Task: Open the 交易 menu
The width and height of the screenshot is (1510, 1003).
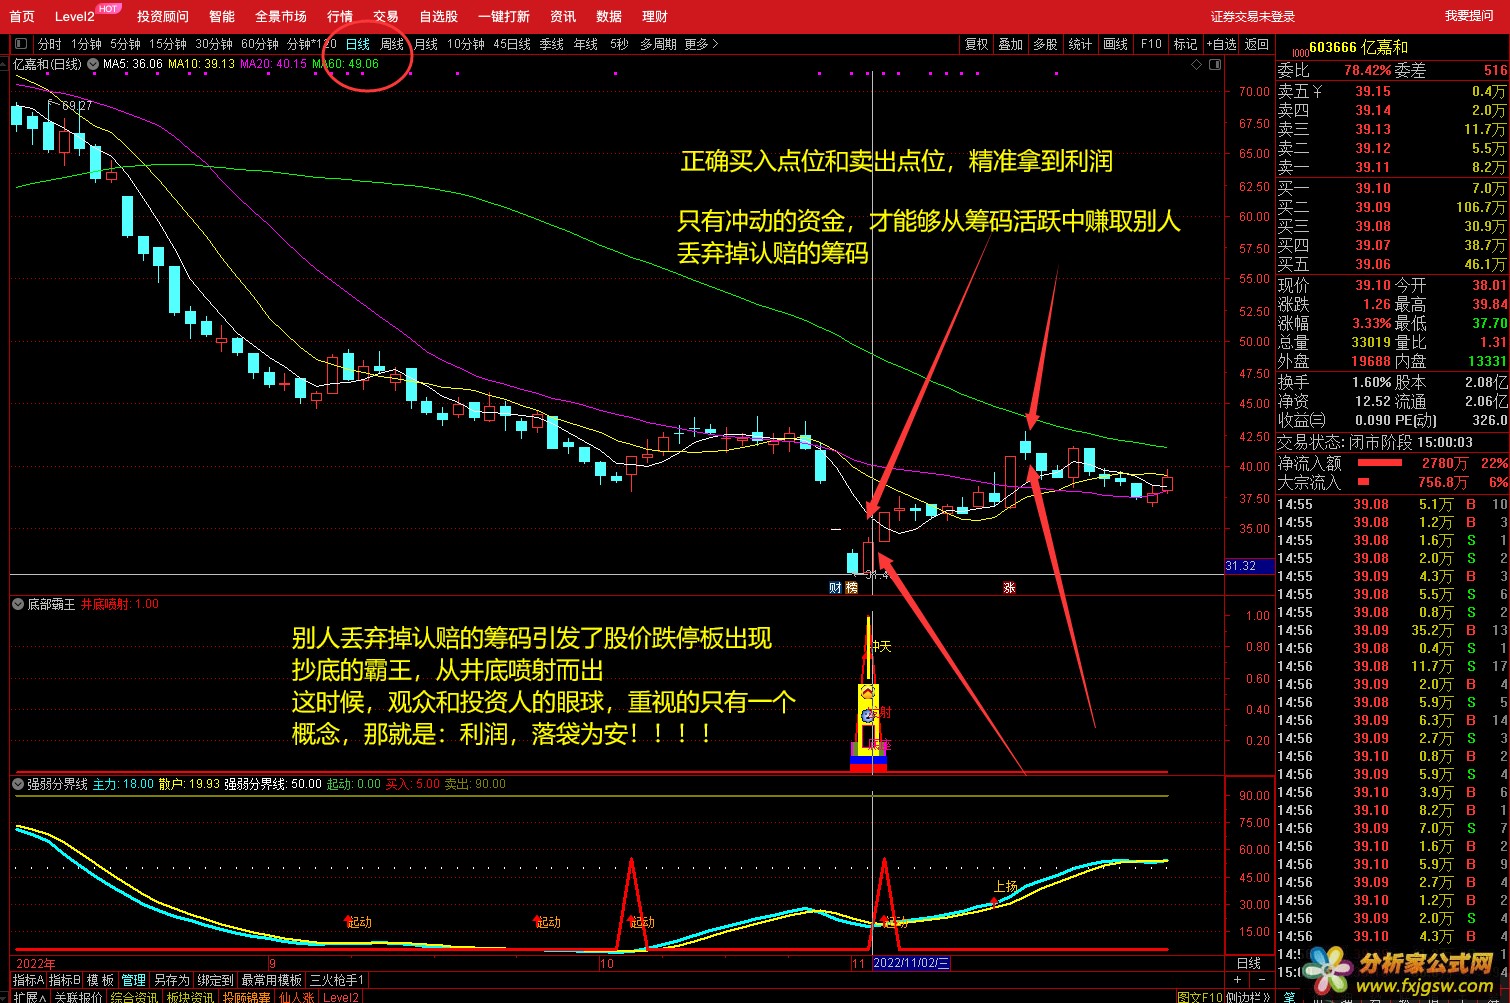Action: pos(386,16)
